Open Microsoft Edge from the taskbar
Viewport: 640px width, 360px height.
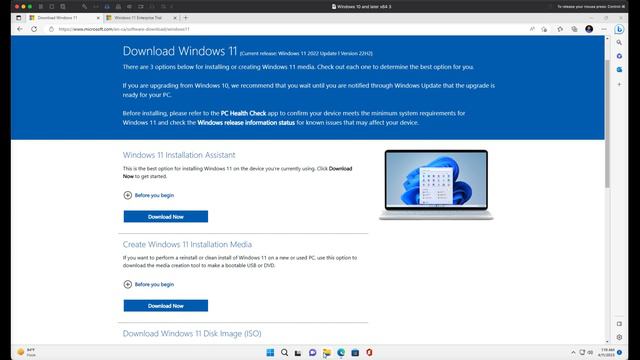pos(341,352)
